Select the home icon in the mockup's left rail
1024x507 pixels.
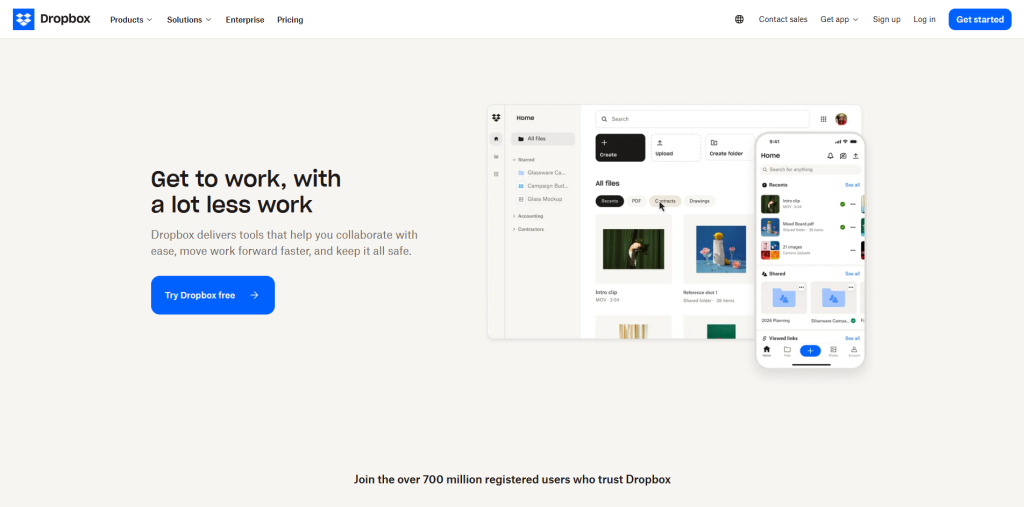(x=496, y=139)
